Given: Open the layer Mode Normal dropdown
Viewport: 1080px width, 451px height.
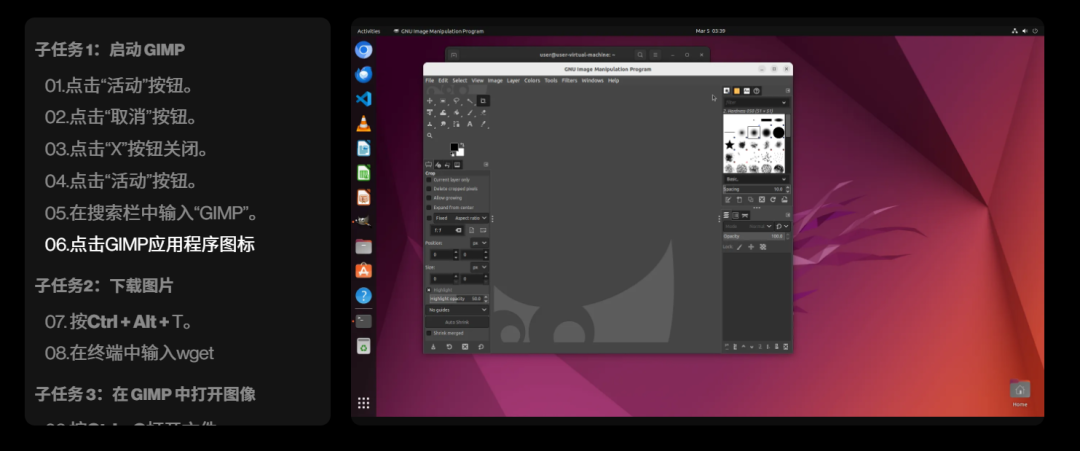Looking at the screenshot, I should click(749, 227).
